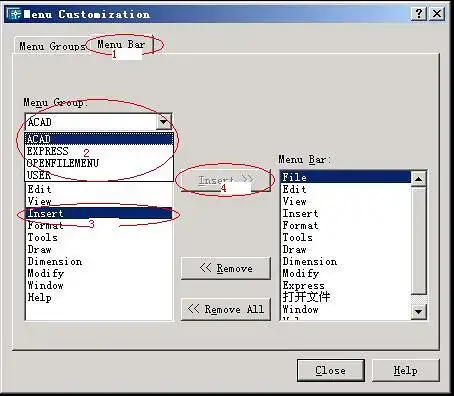Select Edit in the left menus list

click(x=99, y=189)
